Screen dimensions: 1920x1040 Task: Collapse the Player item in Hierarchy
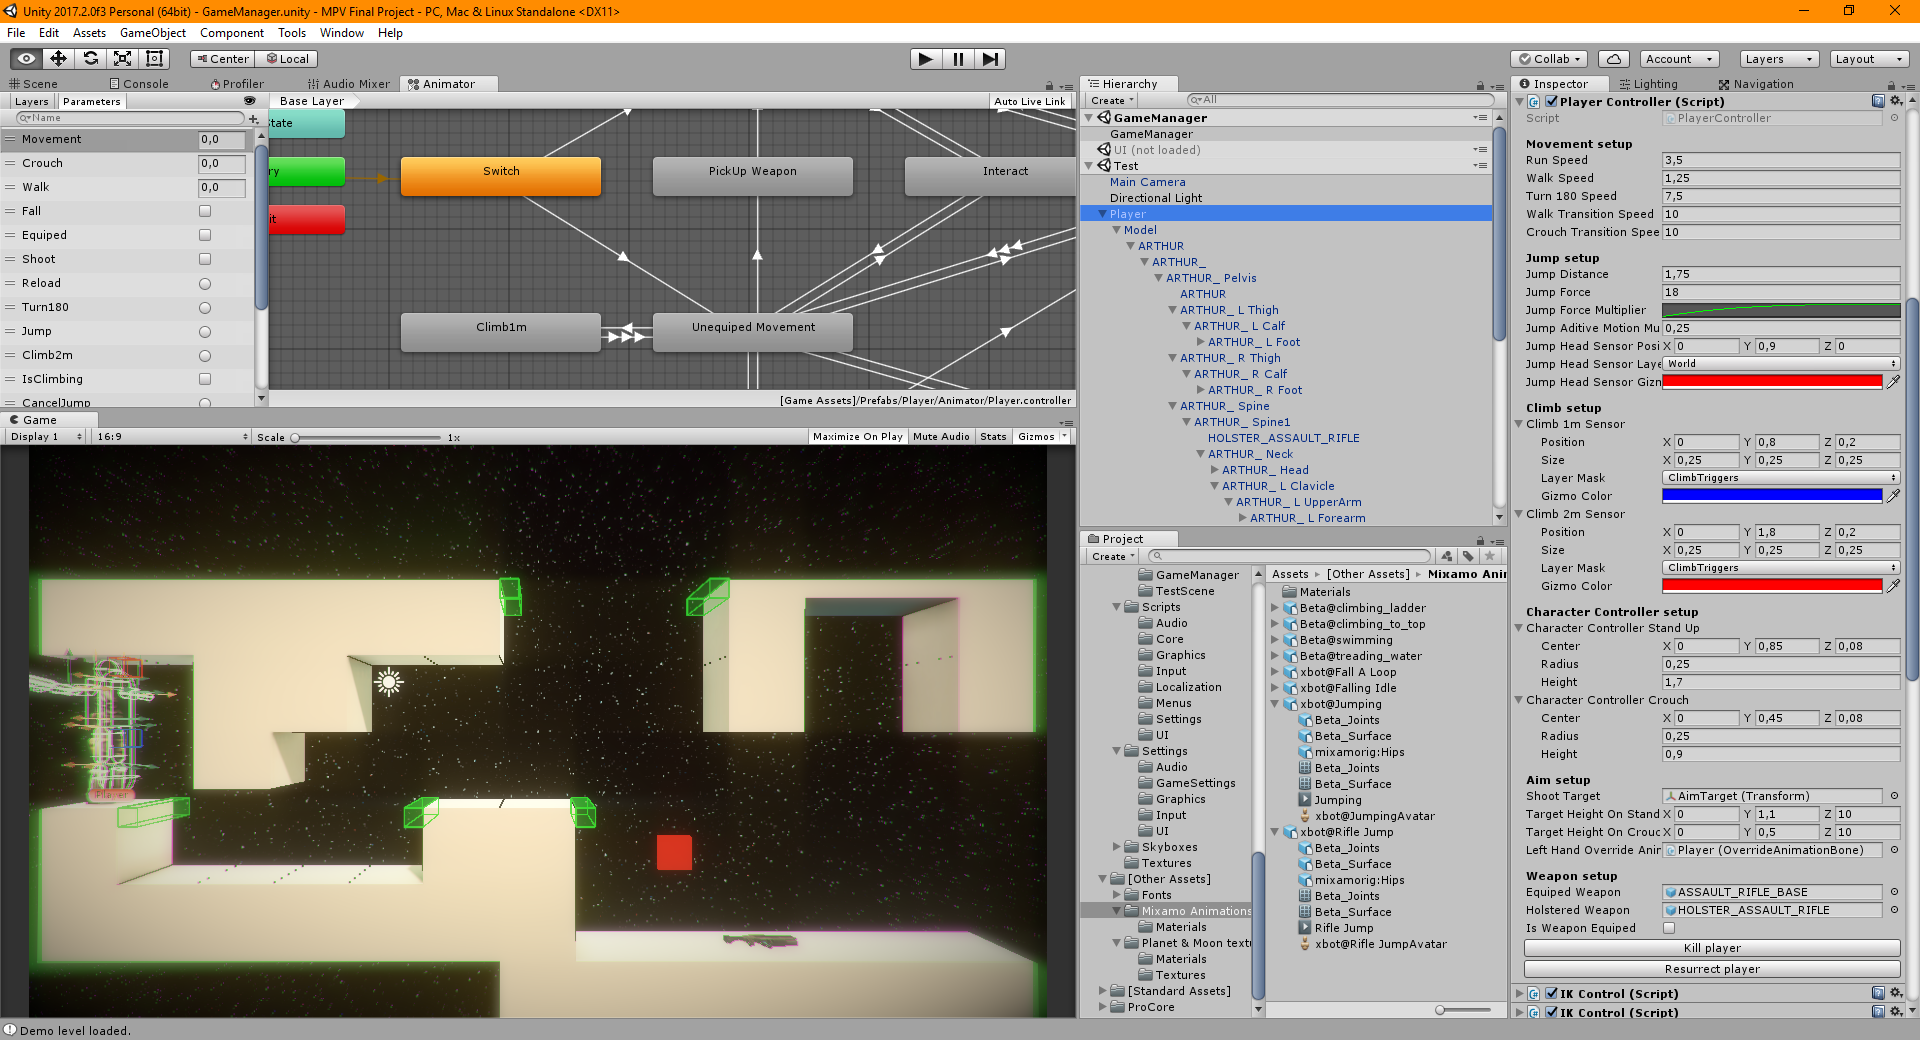click(1102, 214)
